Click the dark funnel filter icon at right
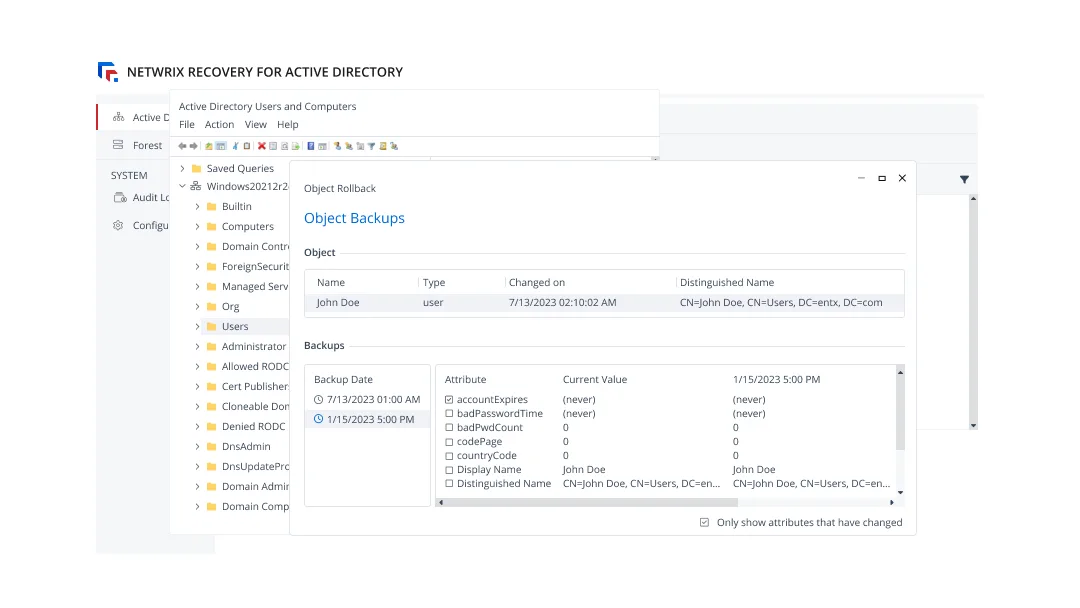Viewport: 1080px width, 608px height. (x=964, y=179)
